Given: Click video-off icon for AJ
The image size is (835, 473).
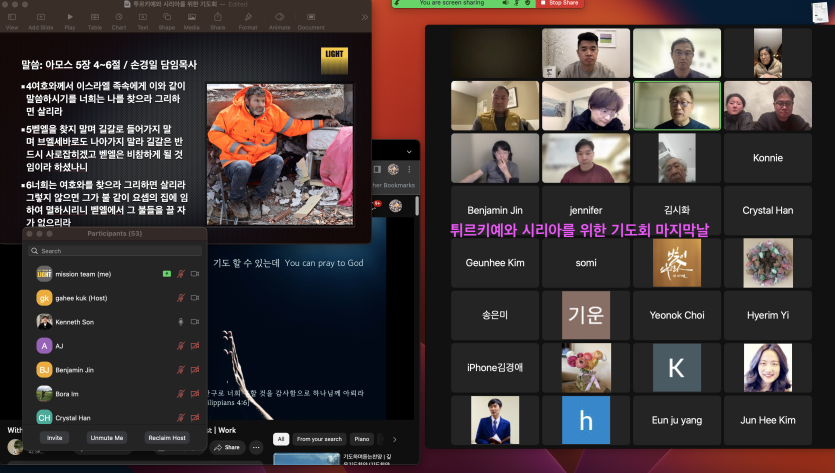Looking at the screenshot, I should 195,346.
